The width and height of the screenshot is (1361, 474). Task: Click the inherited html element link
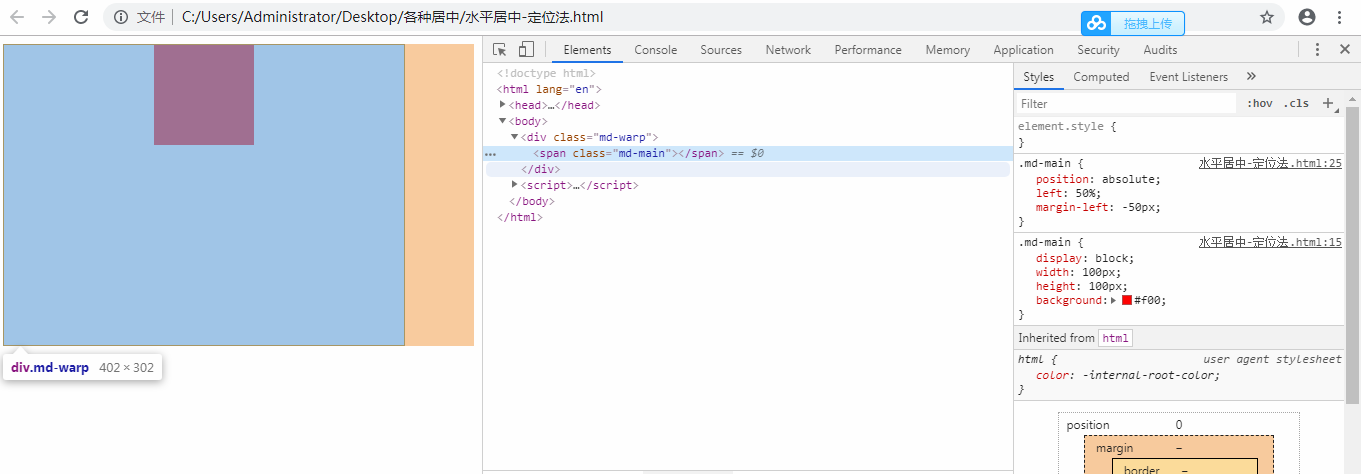(x=1115, y=338)
